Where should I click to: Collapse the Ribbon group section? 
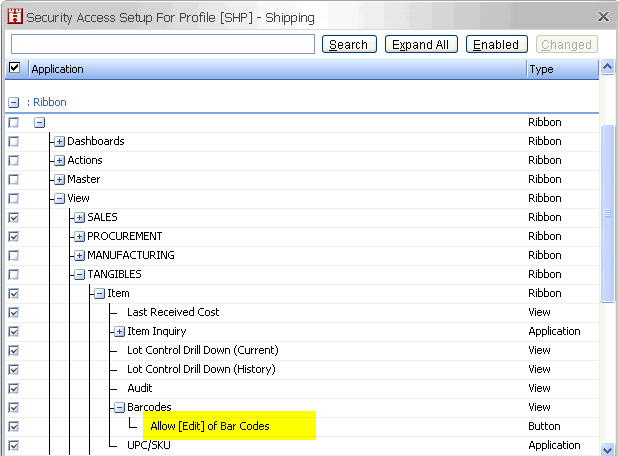[x=14, y=103]
